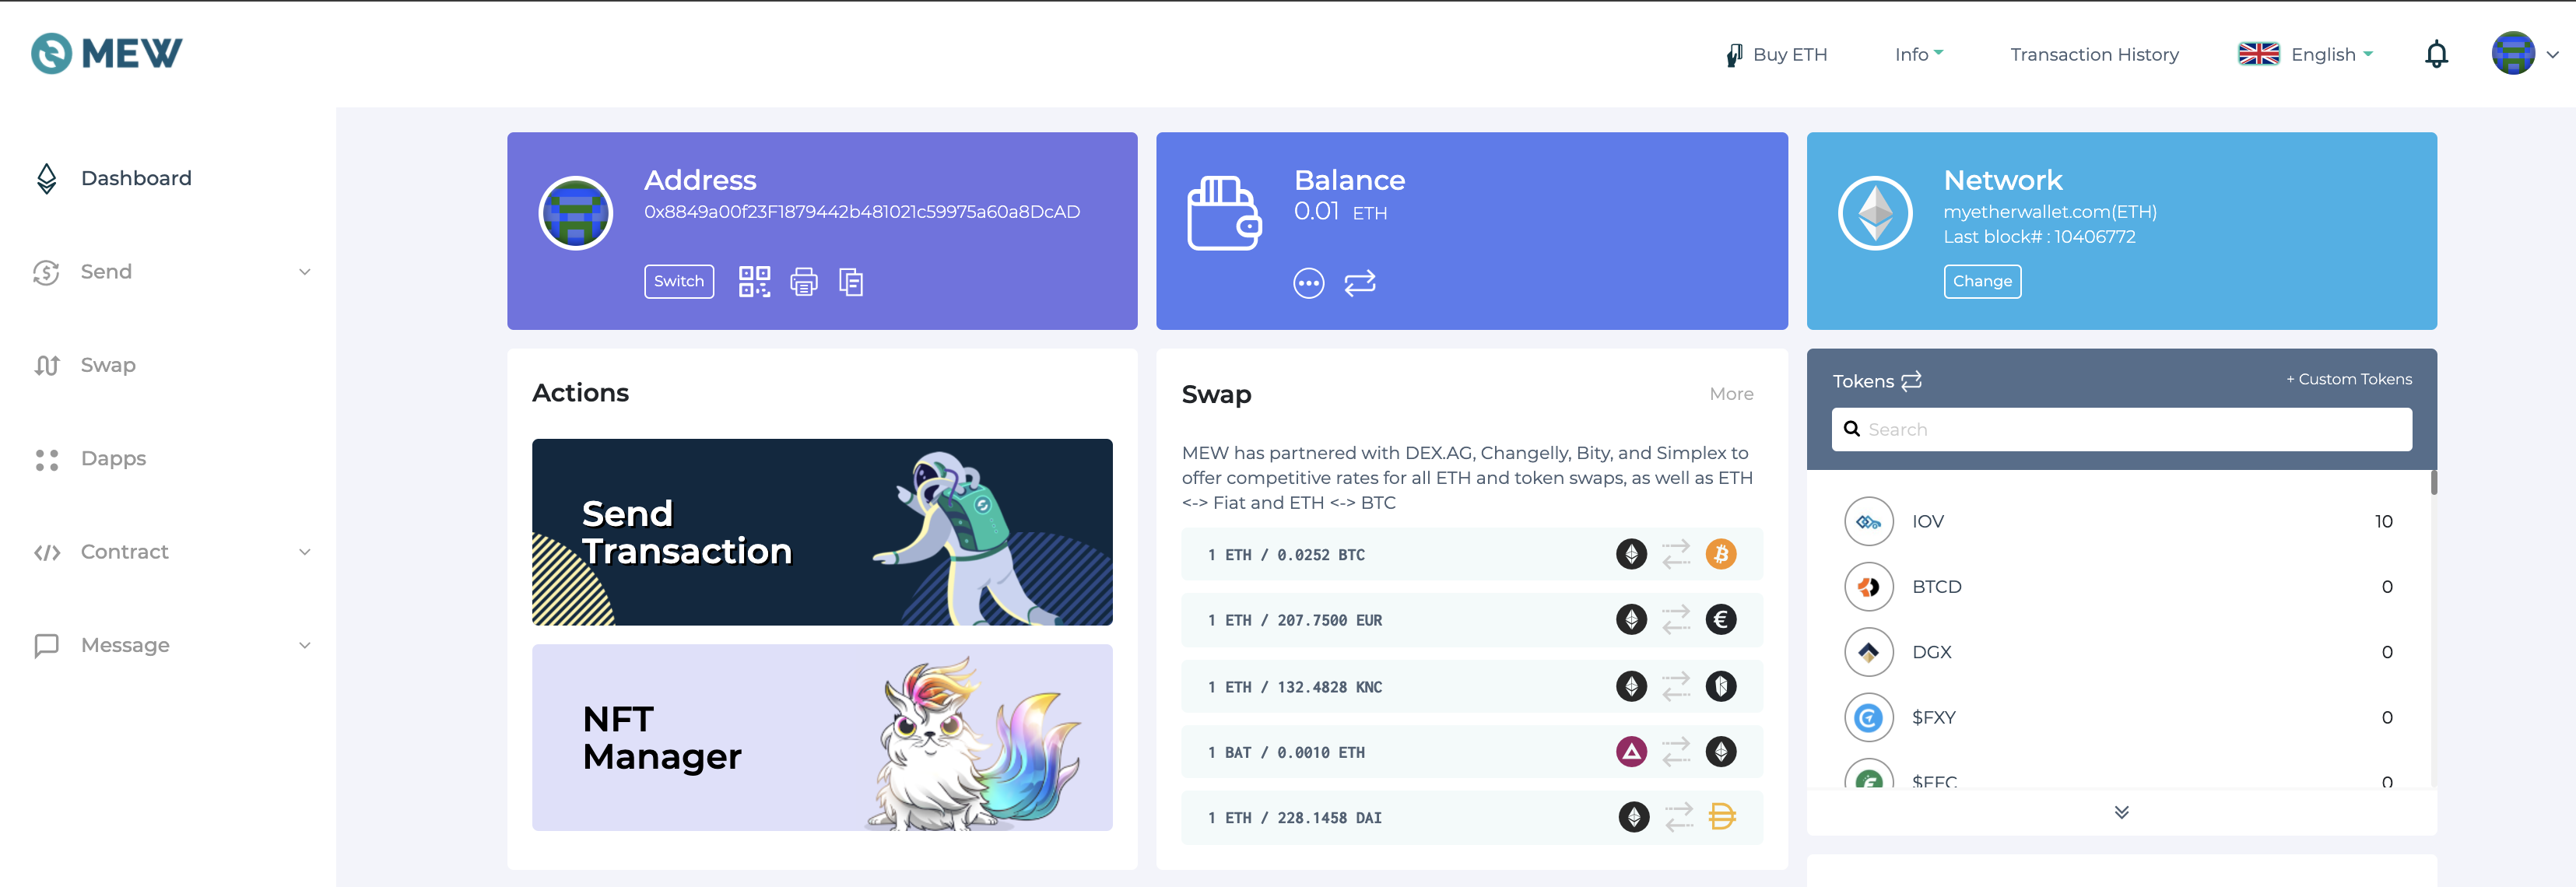The image size is (2576, 887).
Task: Click the Ethereum network logo icon
Action: tap(1875, 213)
